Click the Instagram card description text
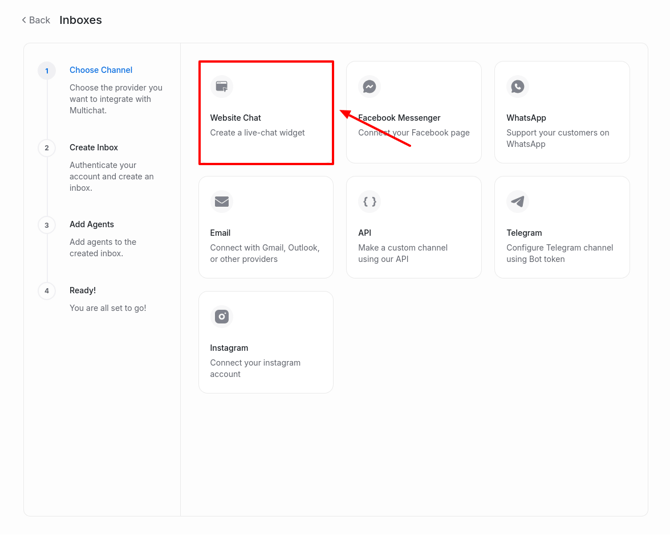Viewport: 670px width, 537px height. 255,368
